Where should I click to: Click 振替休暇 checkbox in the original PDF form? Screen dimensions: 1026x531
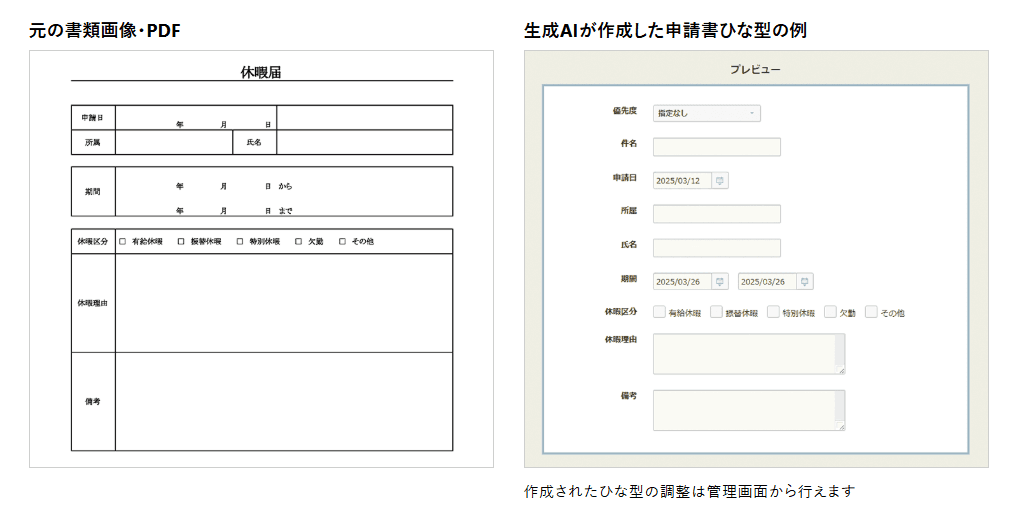[x=181, y=241]
